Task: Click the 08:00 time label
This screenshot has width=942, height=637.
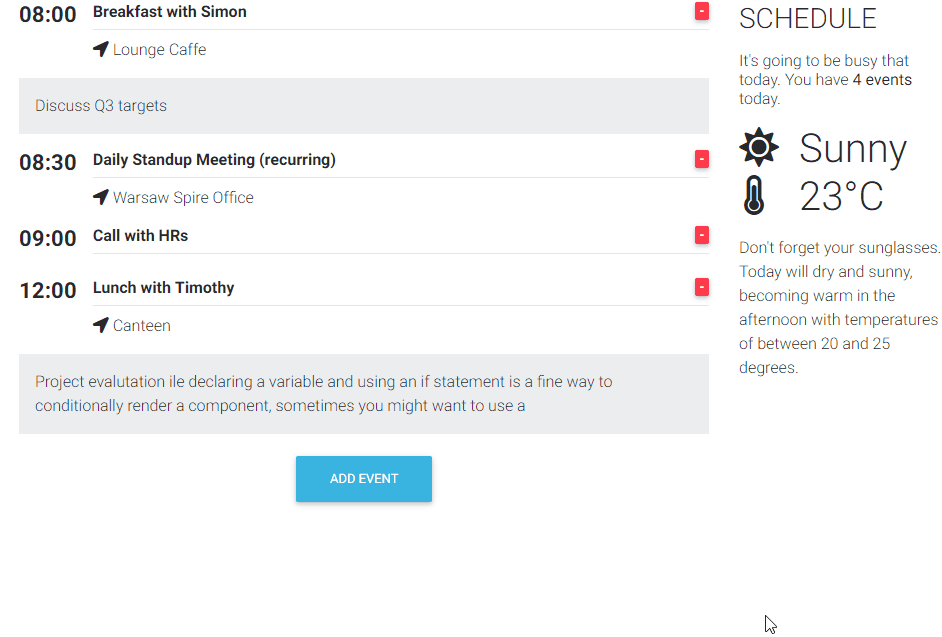Action: coord(48,14)
